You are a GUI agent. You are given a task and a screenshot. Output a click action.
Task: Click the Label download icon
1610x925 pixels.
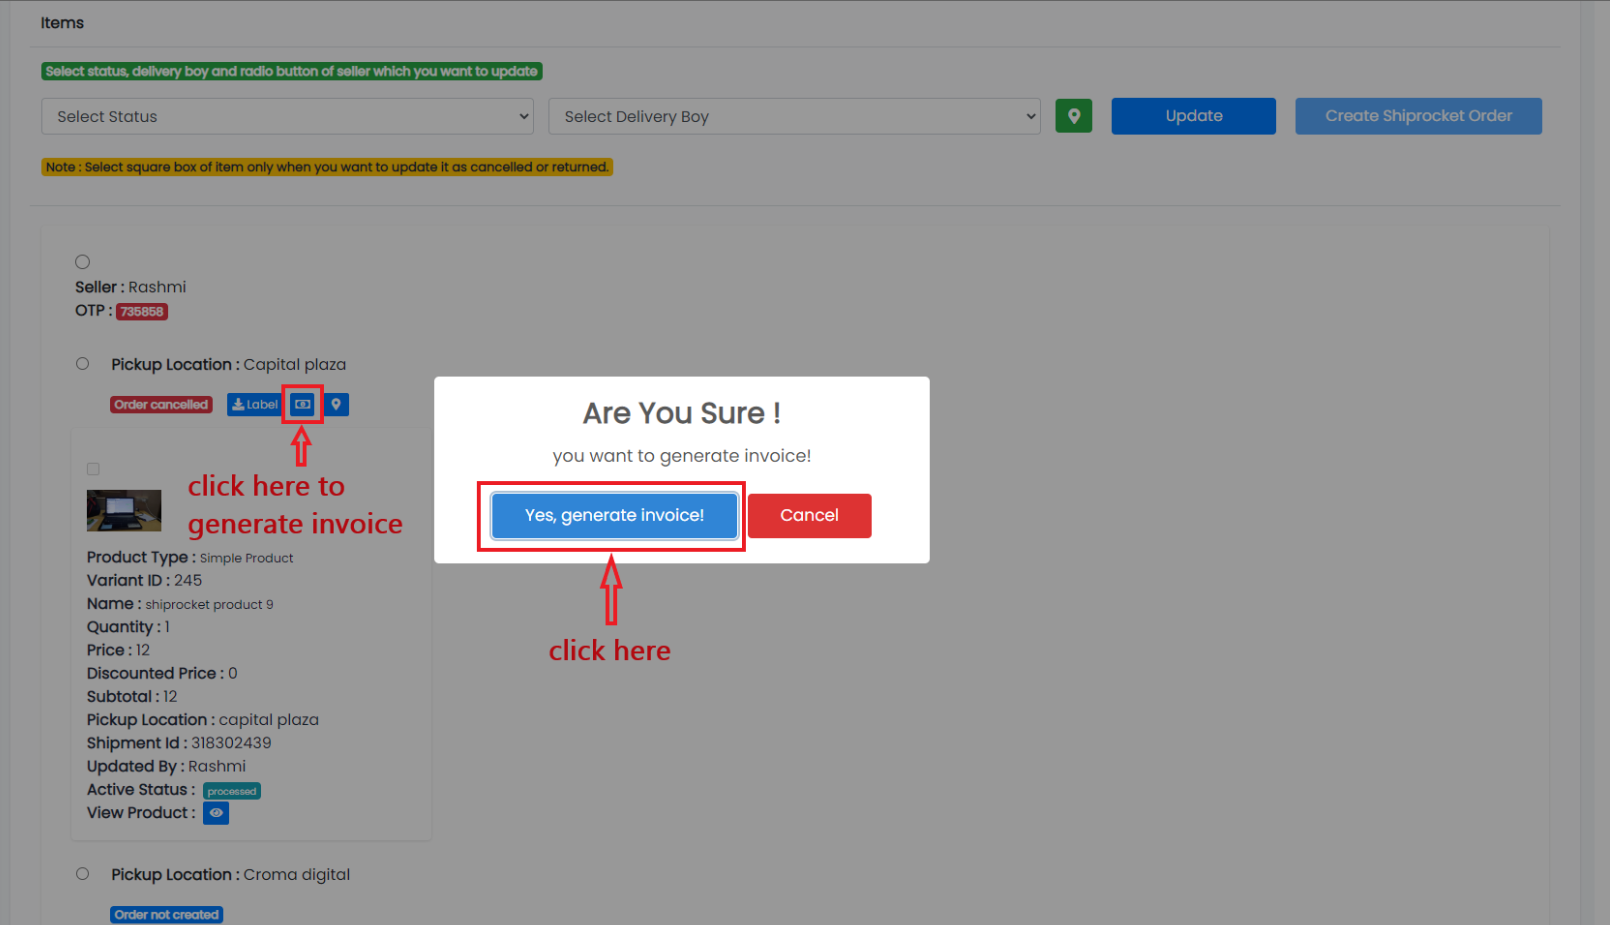pos(254,404)
